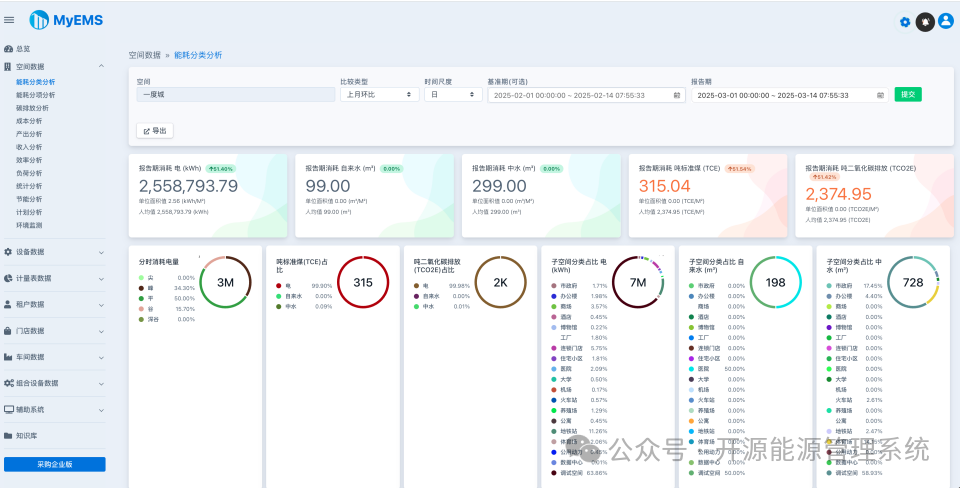Click the 导出 export button
The width and height of the screenshot is (960, 488).
click(x=155, y=131)
